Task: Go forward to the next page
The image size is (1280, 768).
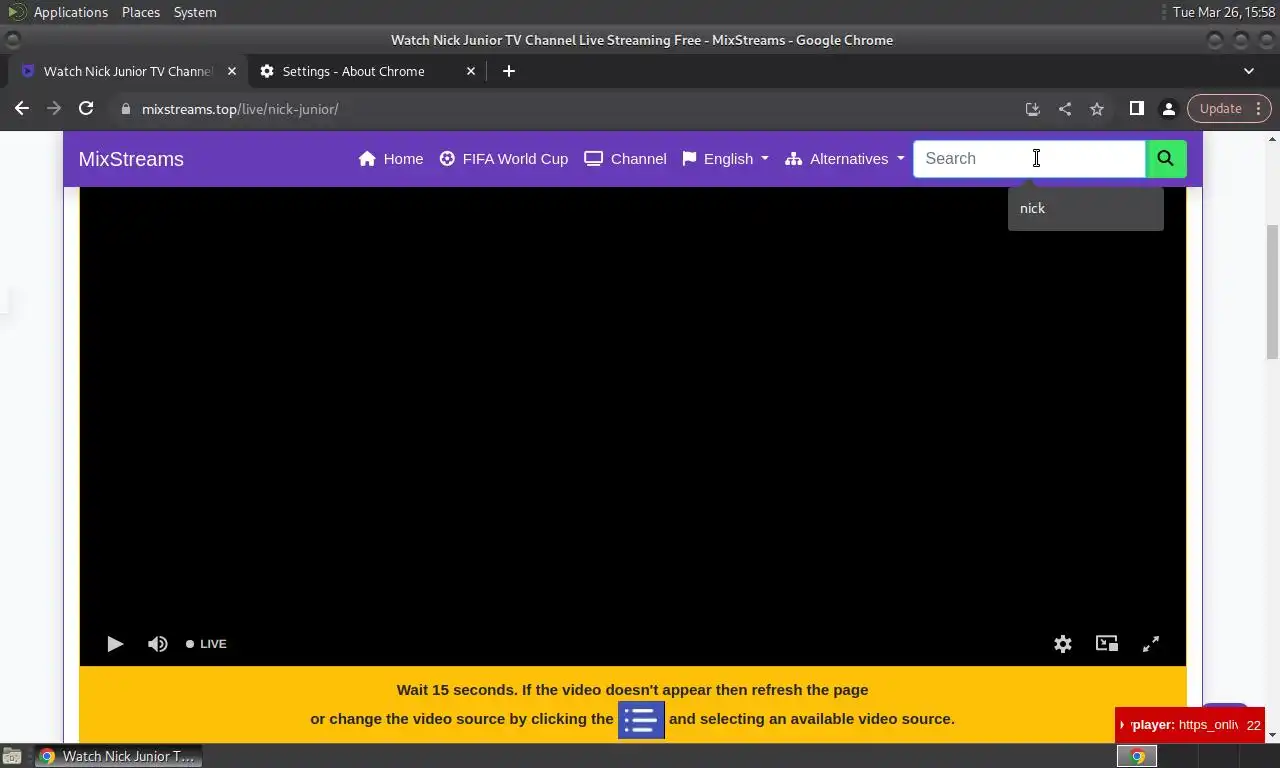Action: tap(54, 108)
